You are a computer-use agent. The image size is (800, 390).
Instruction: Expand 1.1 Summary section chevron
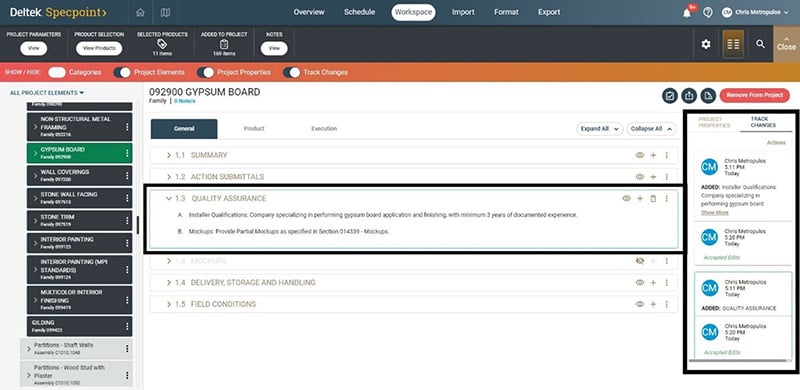click(x=169, y=155)
